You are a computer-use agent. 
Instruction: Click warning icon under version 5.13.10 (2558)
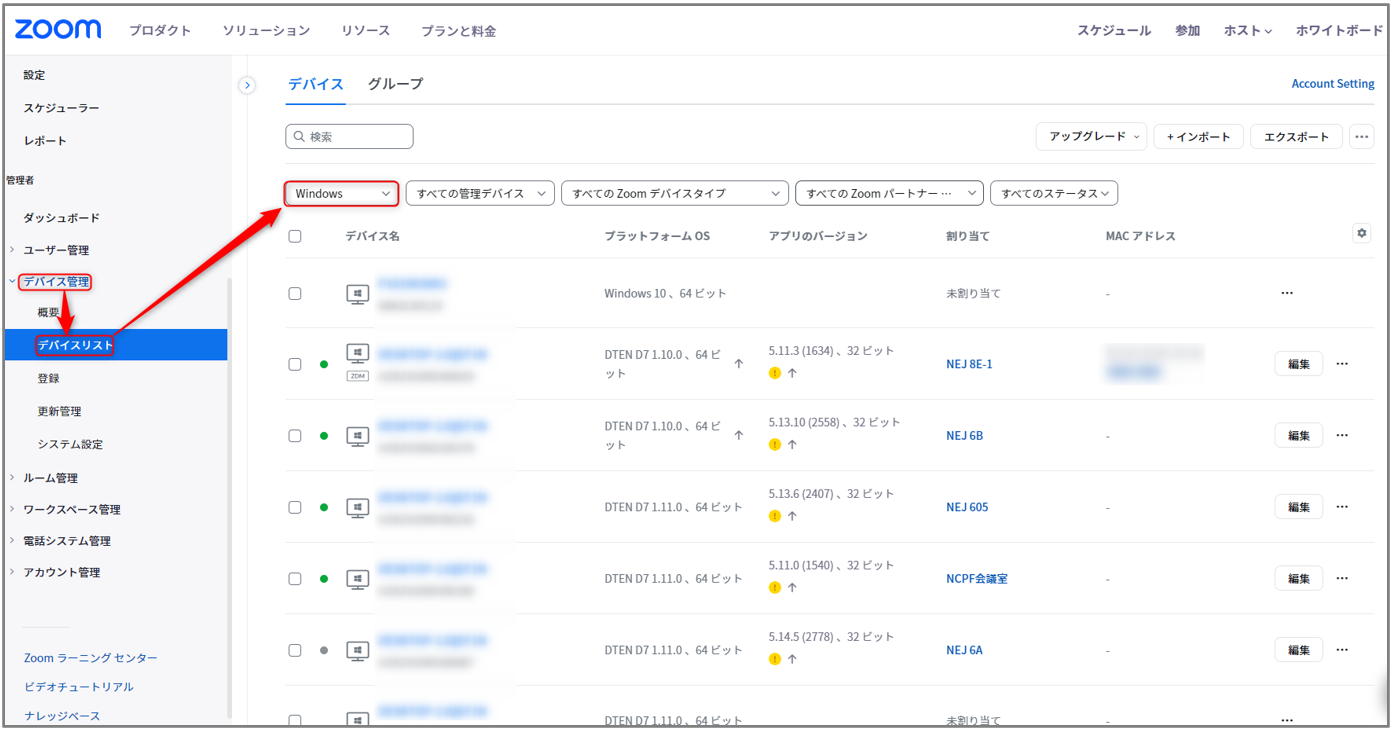coord(775,444)
